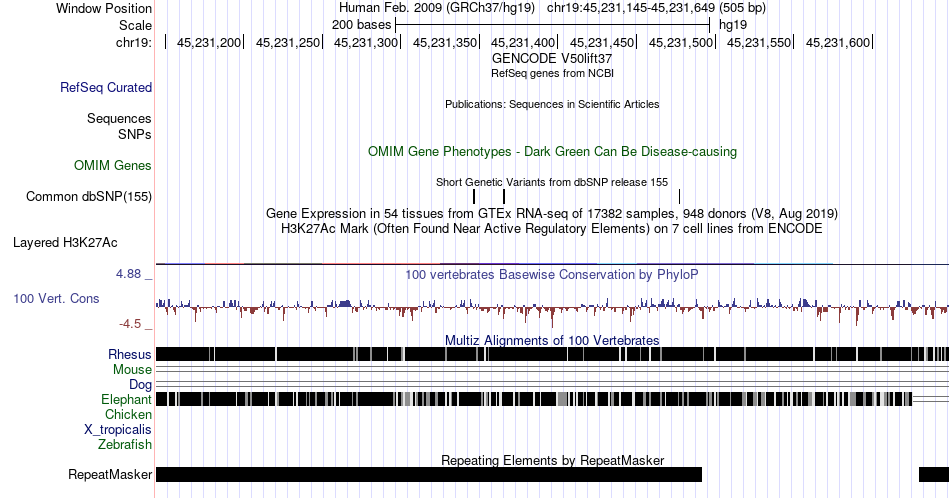Click the RepeatMasker track label
This screenshot has width=950, height=498.
point(110,474)
